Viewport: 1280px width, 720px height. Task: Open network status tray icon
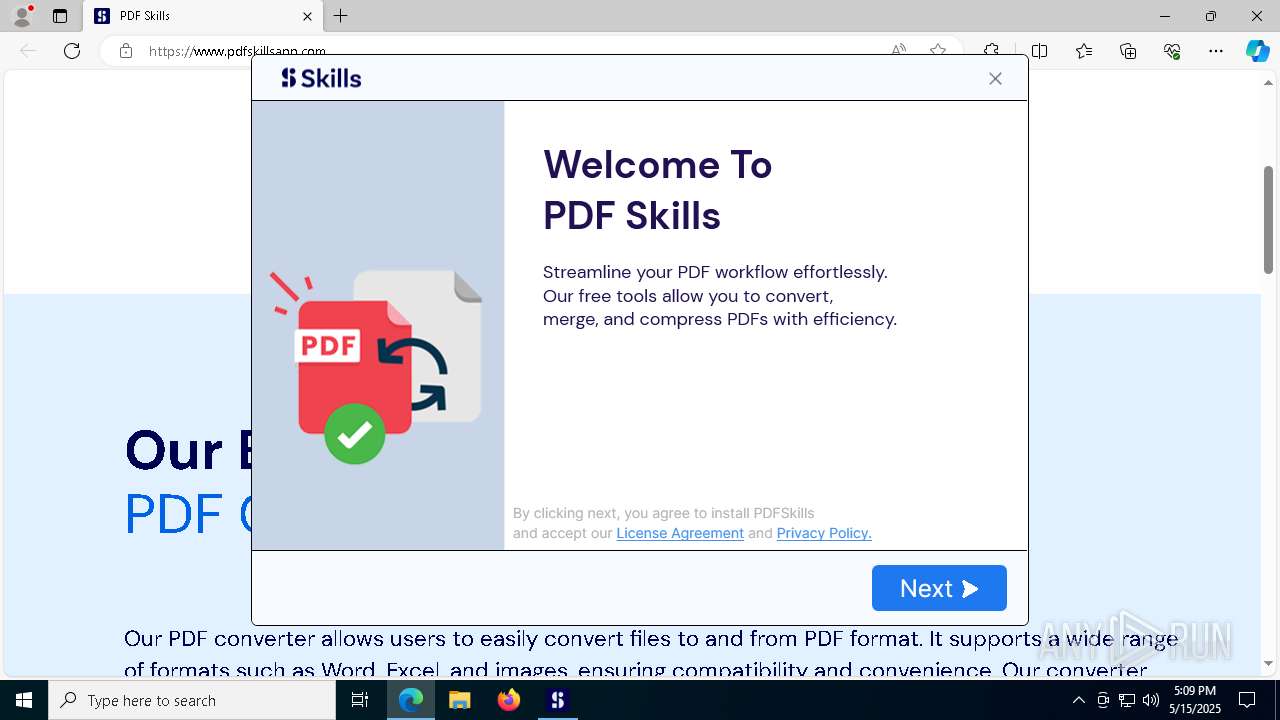pos(1127,700)
